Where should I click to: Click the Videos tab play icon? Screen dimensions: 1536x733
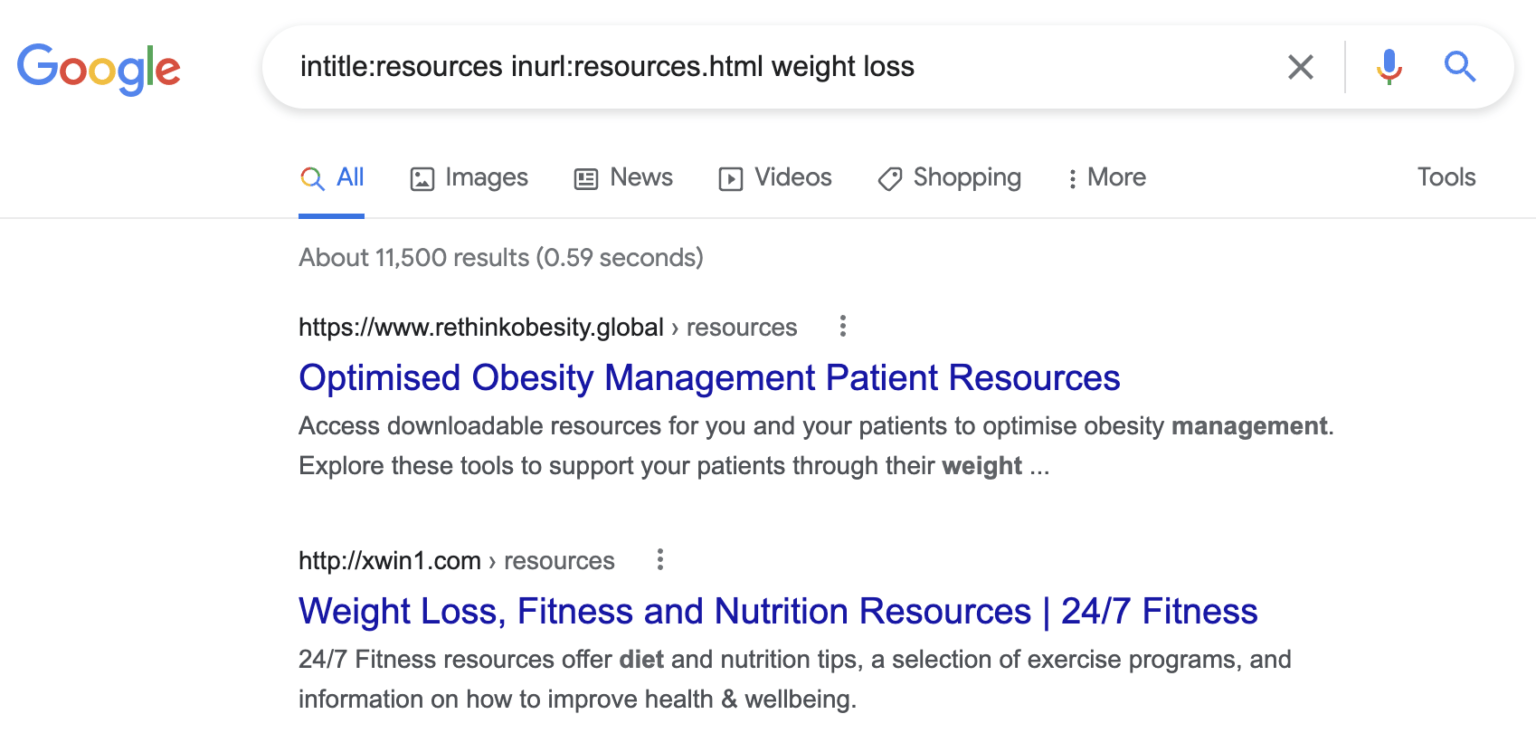tap(731, 179)
